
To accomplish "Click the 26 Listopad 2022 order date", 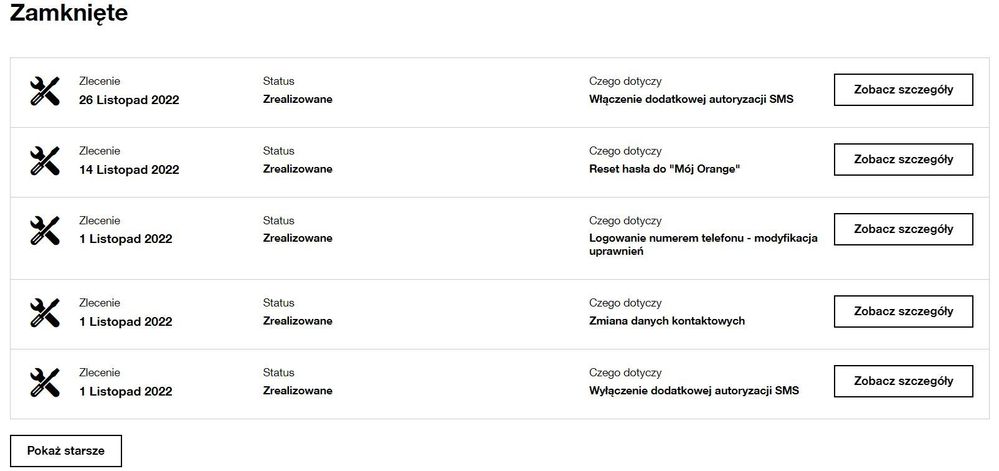I will pyautogui.click(x=129, y=100).
